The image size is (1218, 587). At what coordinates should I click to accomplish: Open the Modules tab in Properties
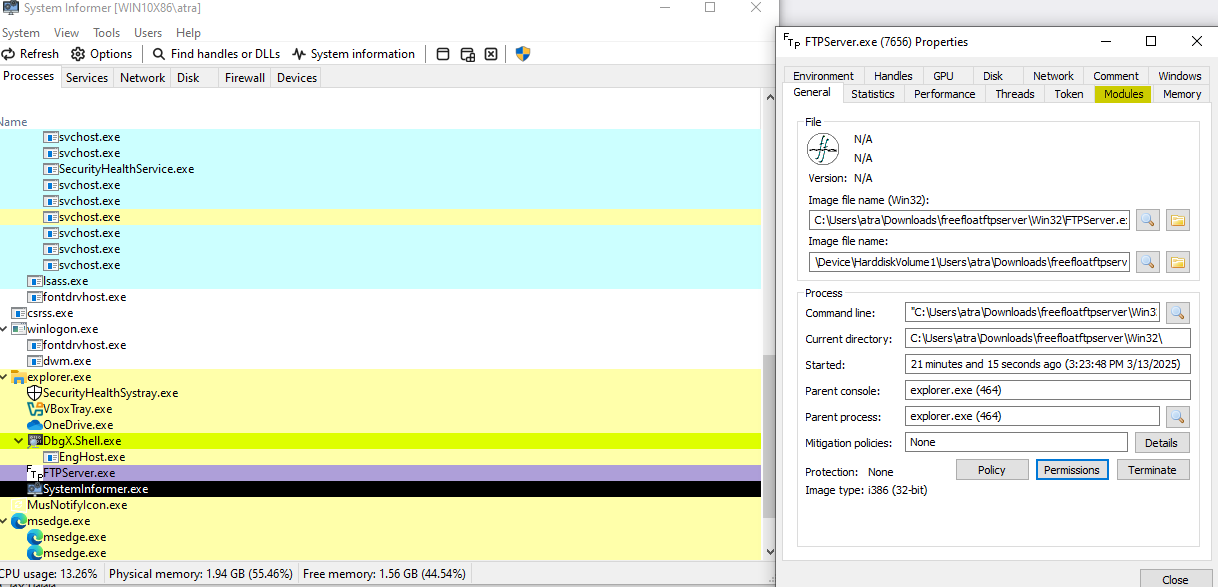(x=1123, y=94)
